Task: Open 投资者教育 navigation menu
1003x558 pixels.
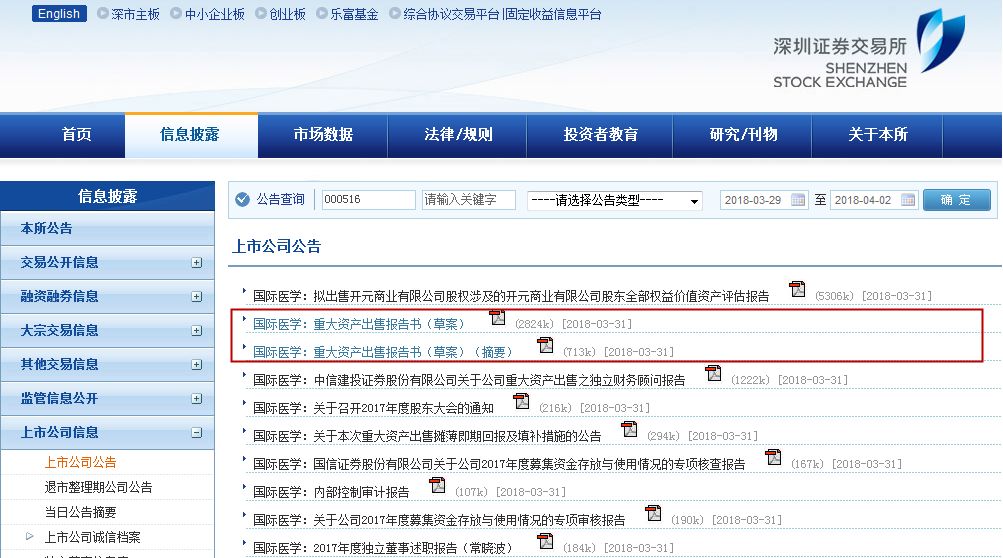Action: click(601, 134)
